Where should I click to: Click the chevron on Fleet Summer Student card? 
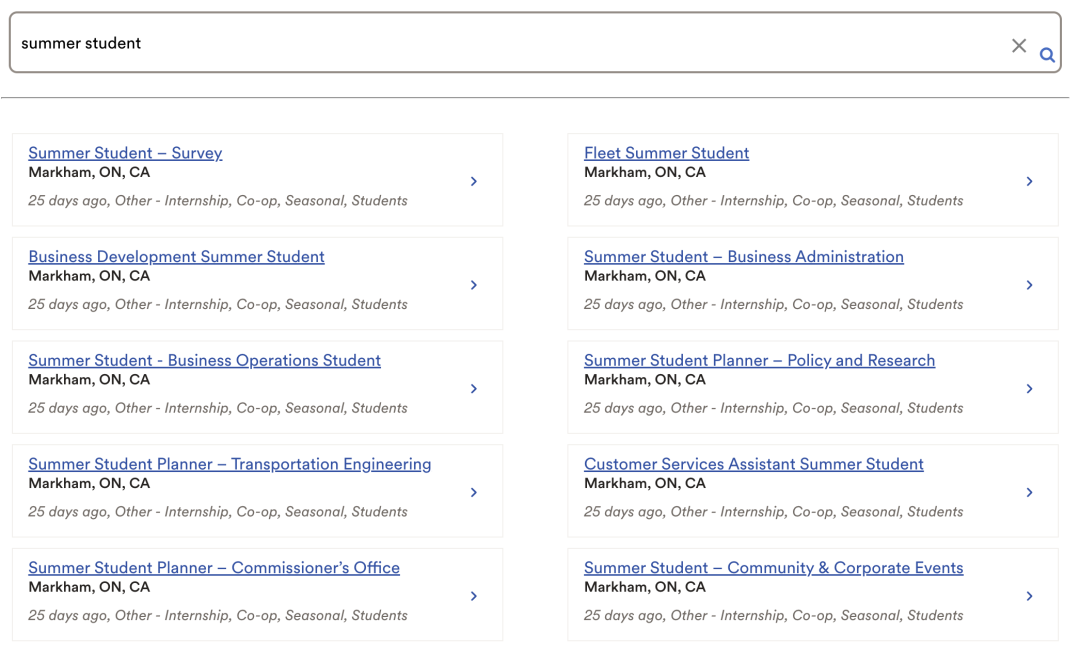point(1029,181)
